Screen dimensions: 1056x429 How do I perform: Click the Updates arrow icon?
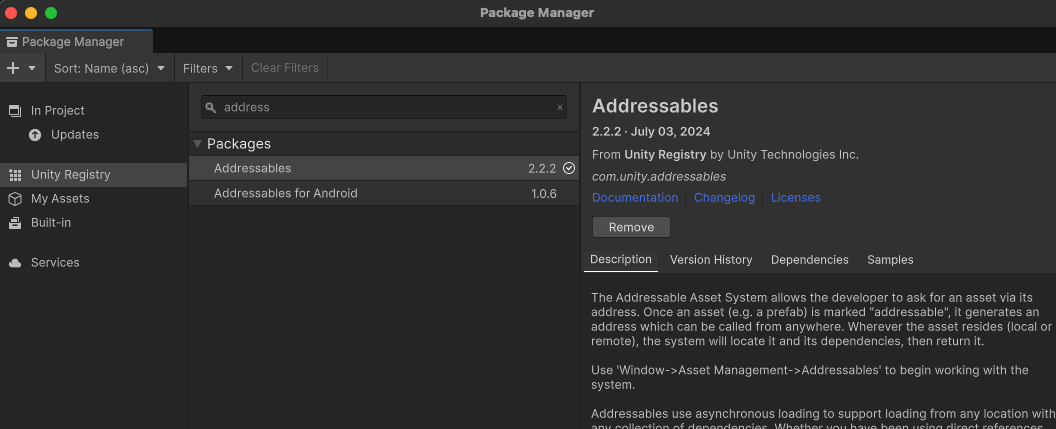tap(35, 135)
